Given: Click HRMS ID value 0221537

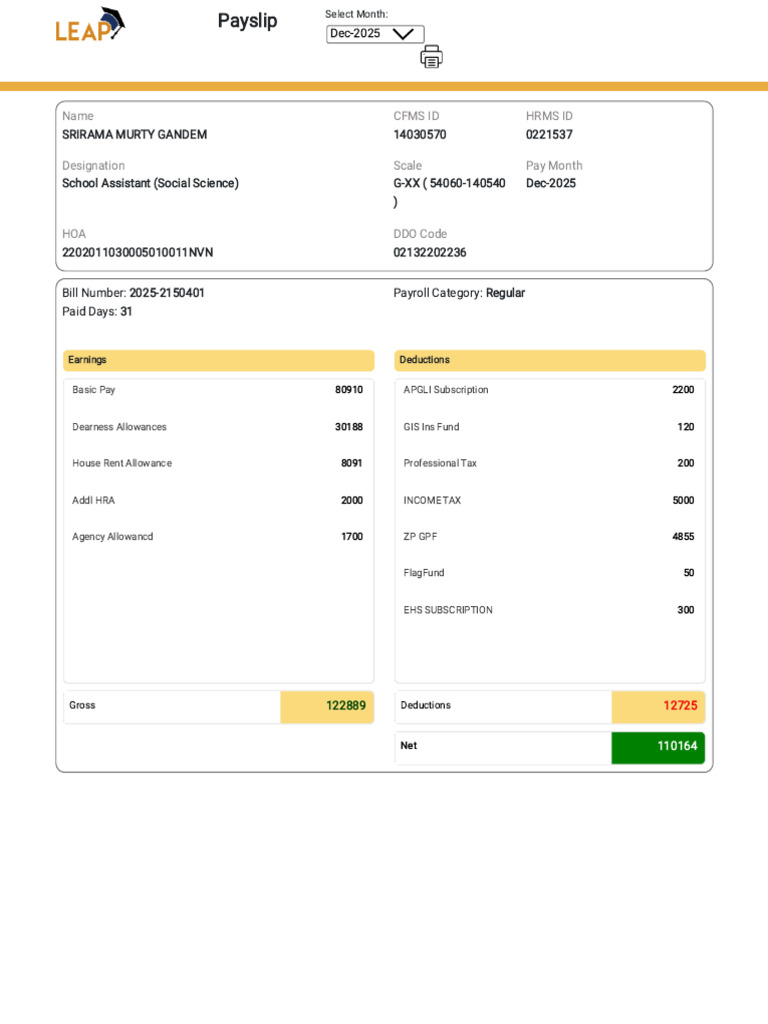Looking at the screenshot, I should pos(549,135).
